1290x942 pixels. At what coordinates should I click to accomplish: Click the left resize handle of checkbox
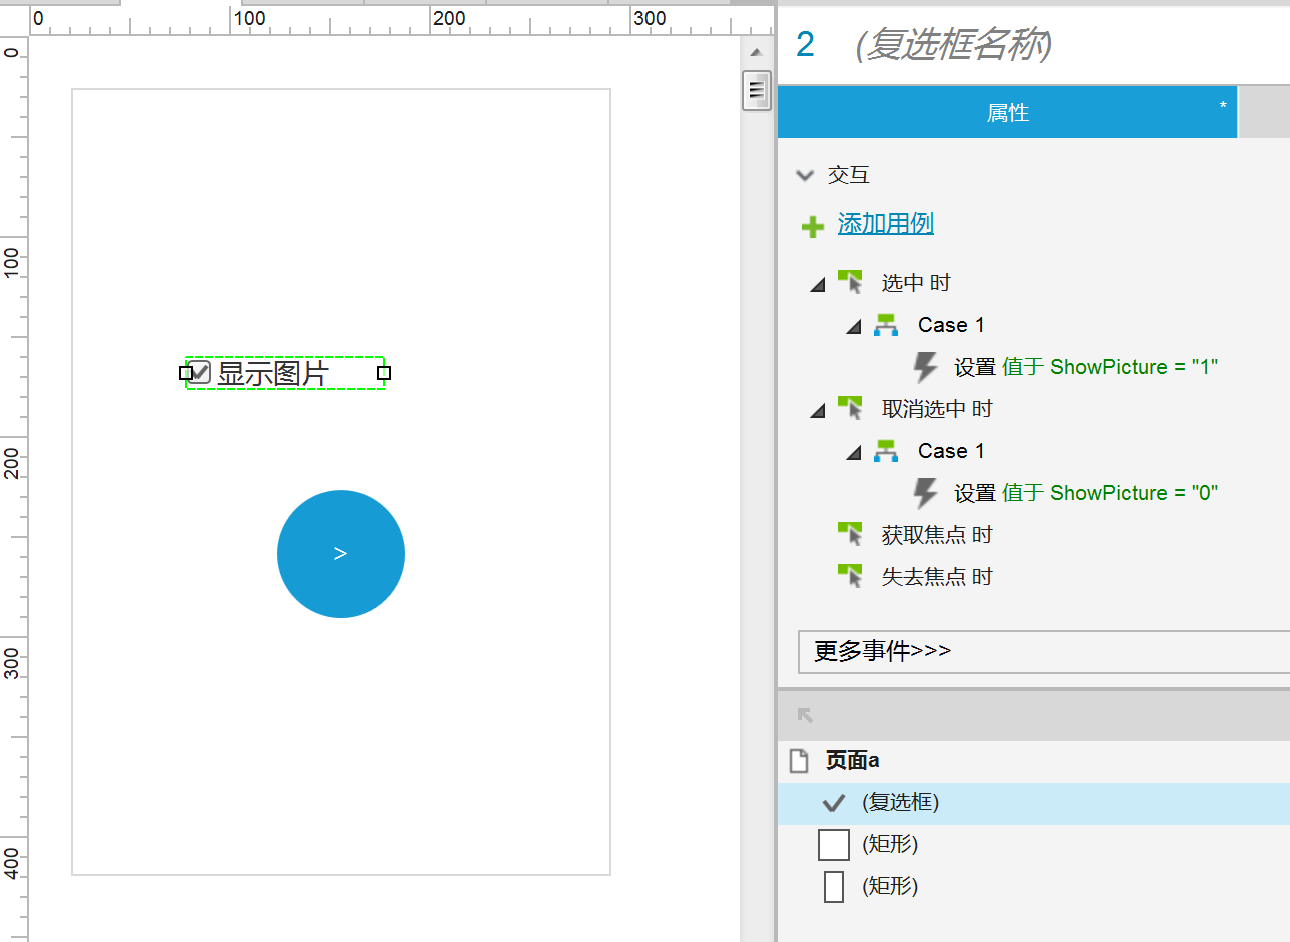[186, 373]
